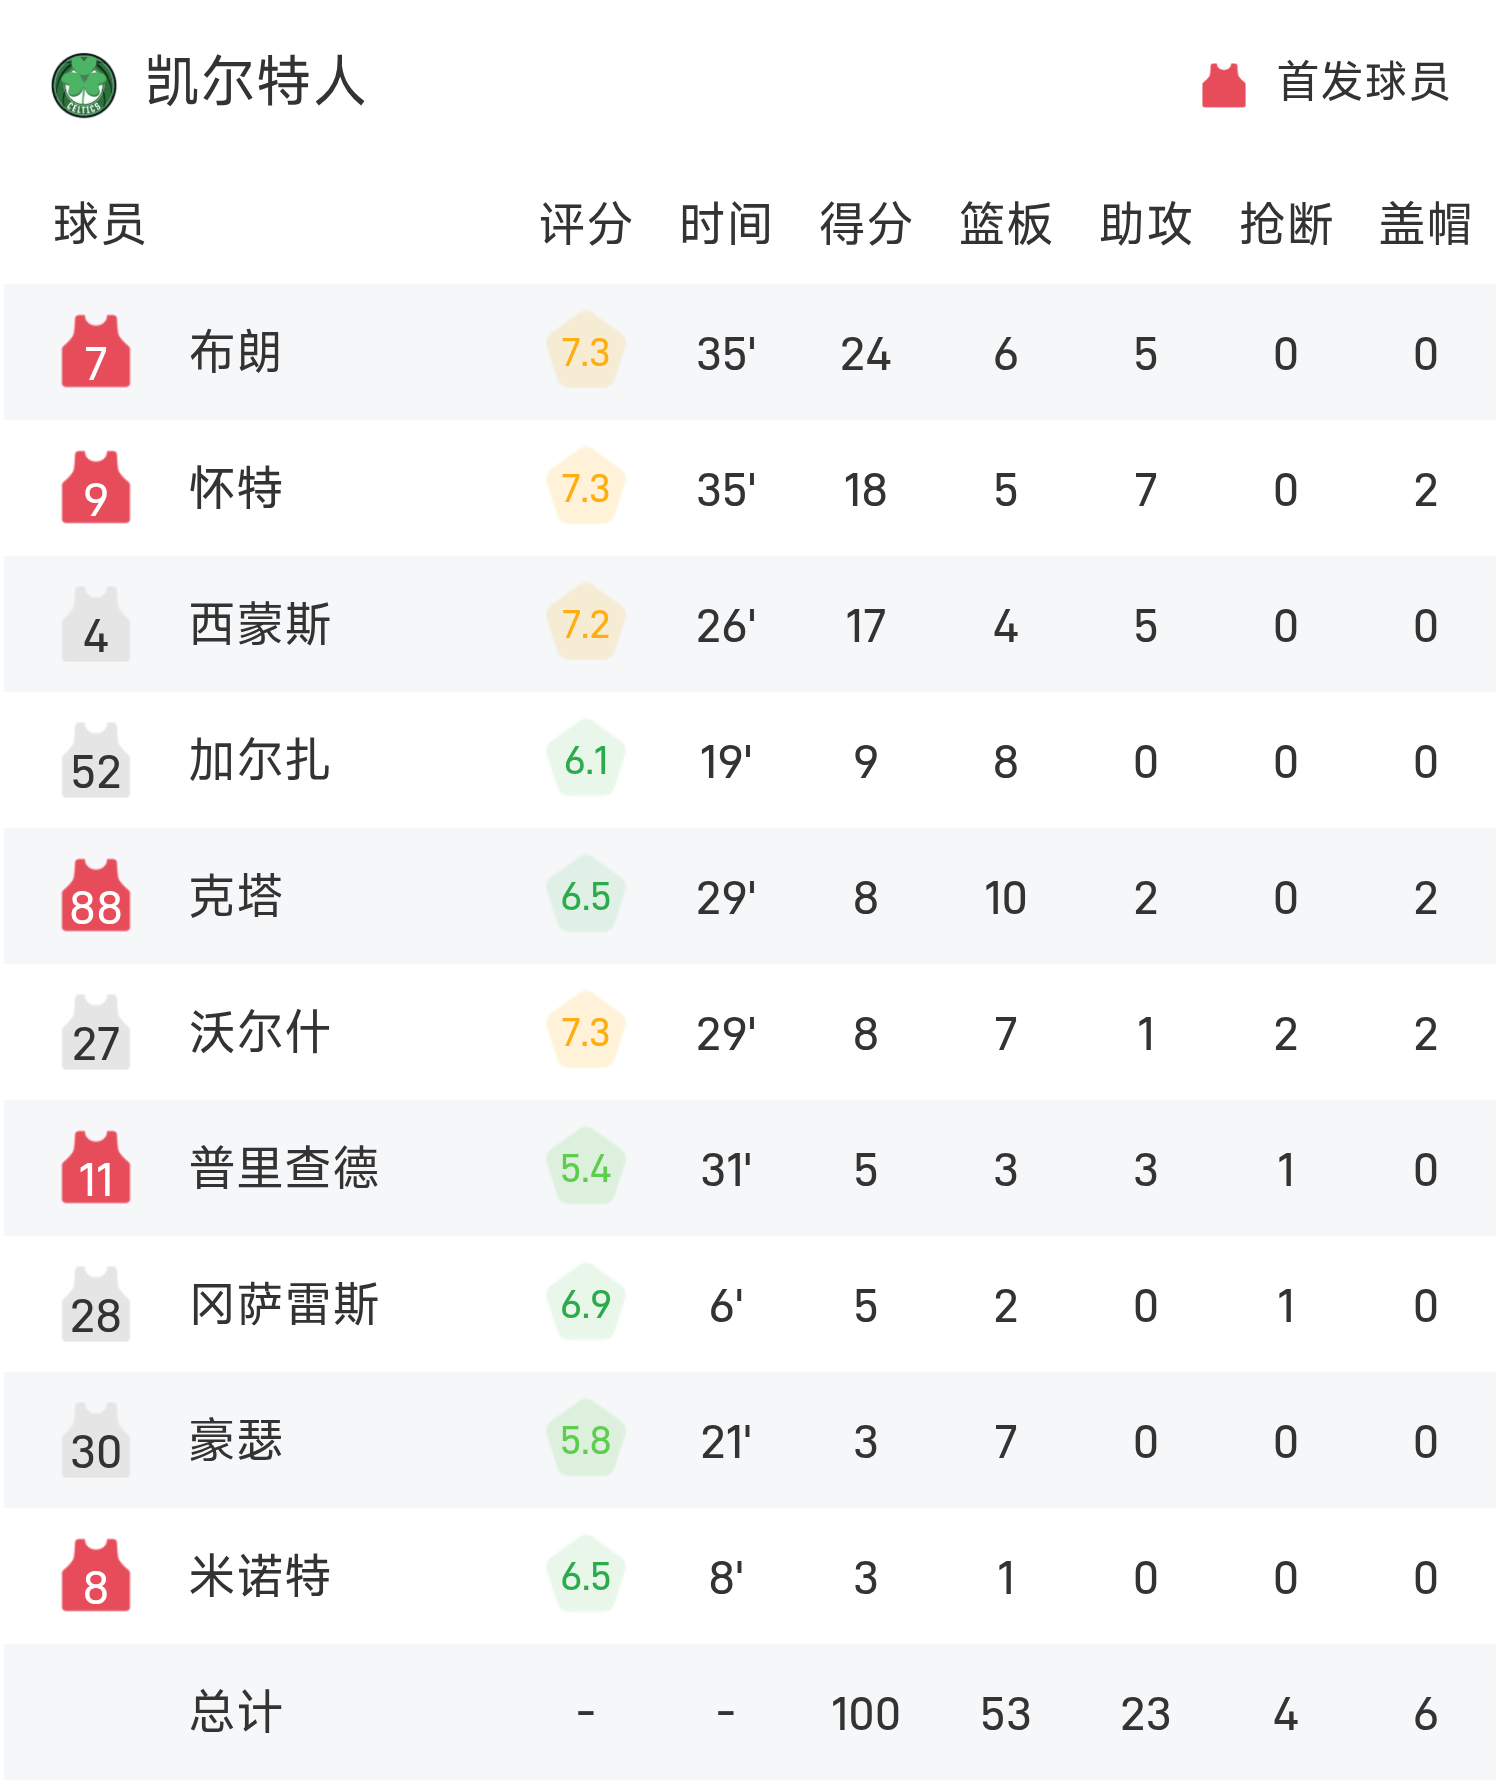Image resolution: width=1500 pixels, height=1784 pixels.
Task: Click jersey number 52 icon
Action: [96, 761]
